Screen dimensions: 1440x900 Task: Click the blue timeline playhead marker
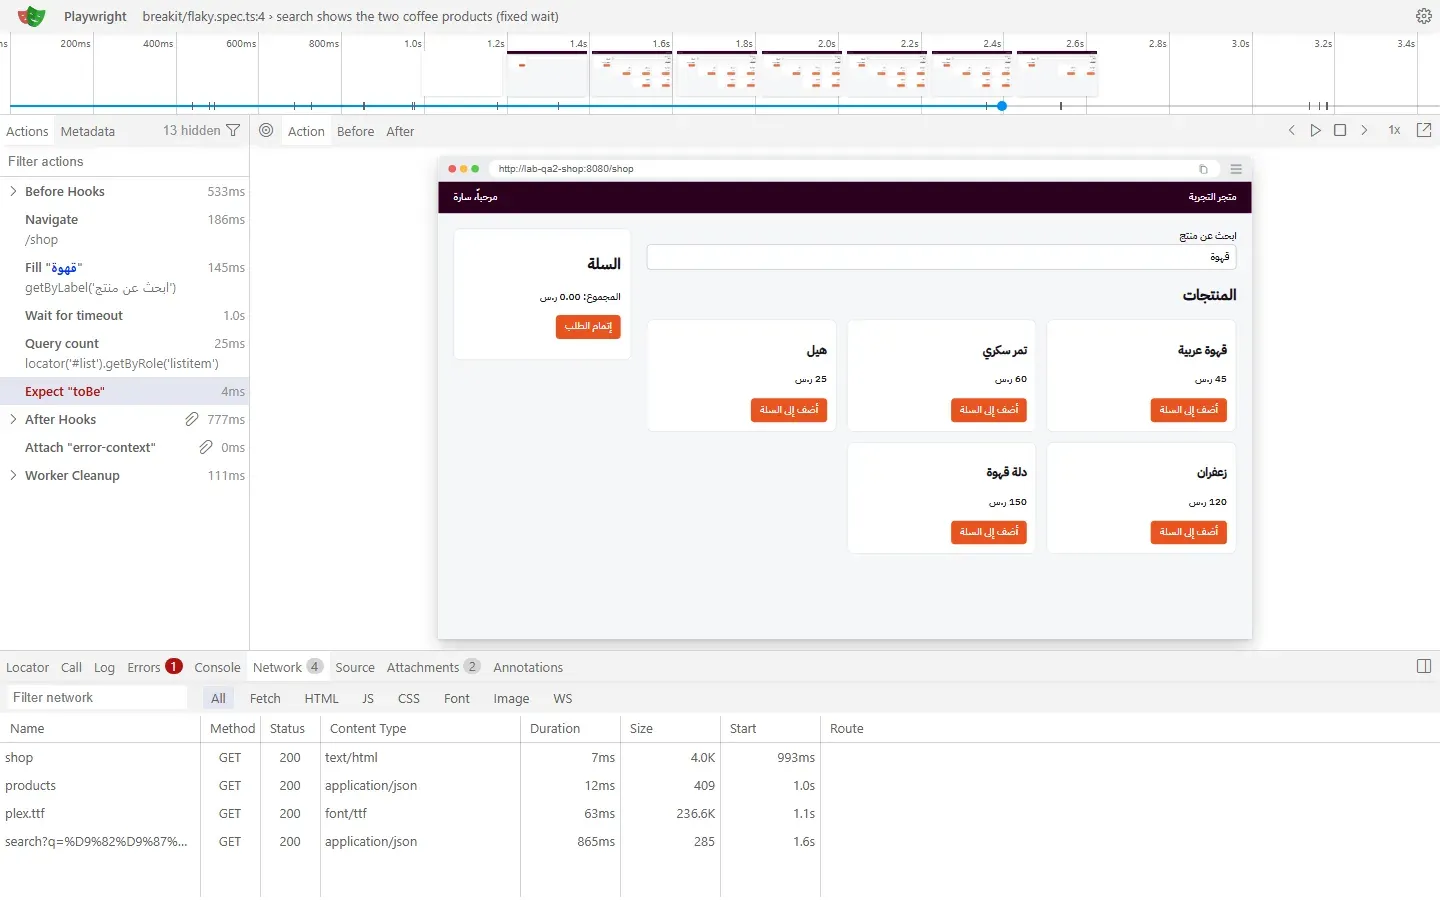(1002, 106)
